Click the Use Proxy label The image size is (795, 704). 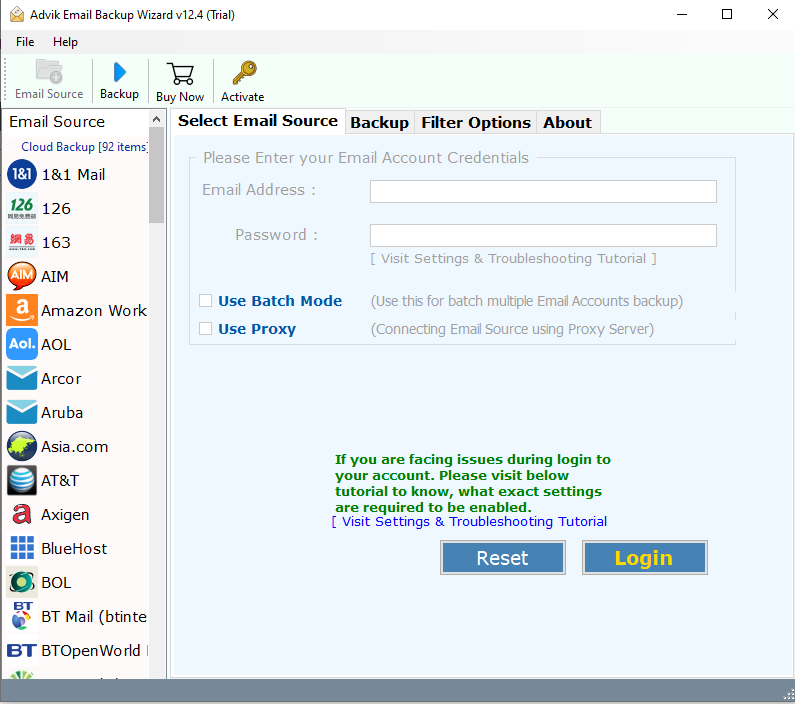point(257,329)
